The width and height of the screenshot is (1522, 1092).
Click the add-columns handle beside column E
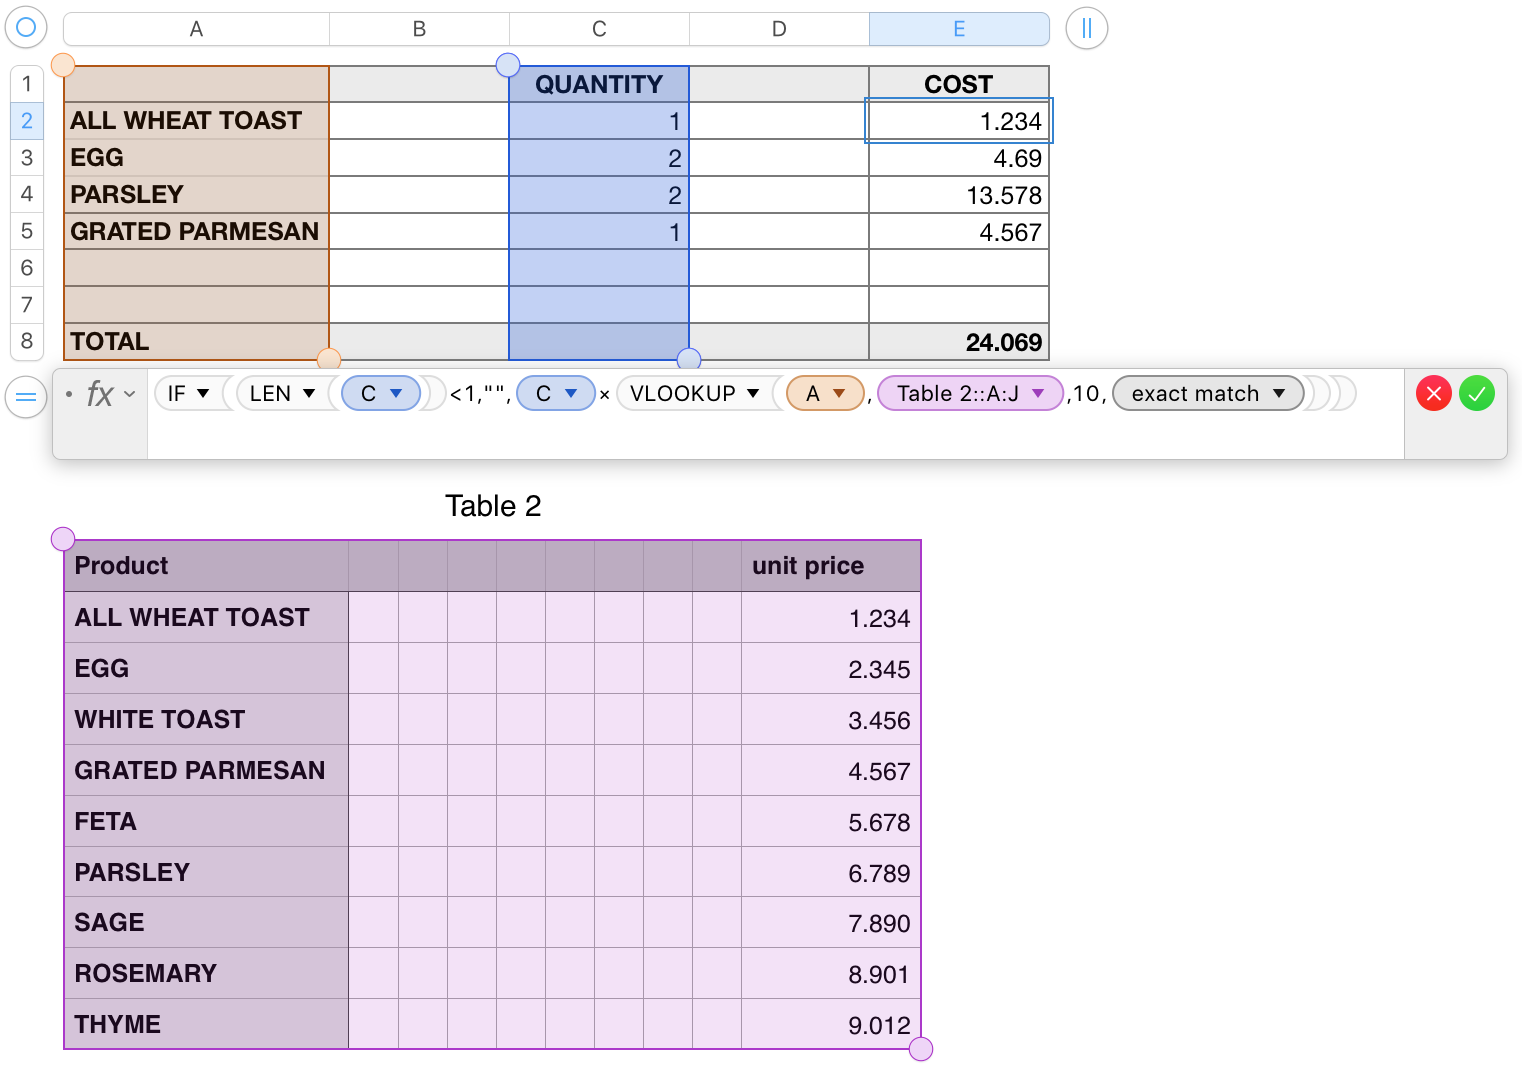tap(1087, 28)
